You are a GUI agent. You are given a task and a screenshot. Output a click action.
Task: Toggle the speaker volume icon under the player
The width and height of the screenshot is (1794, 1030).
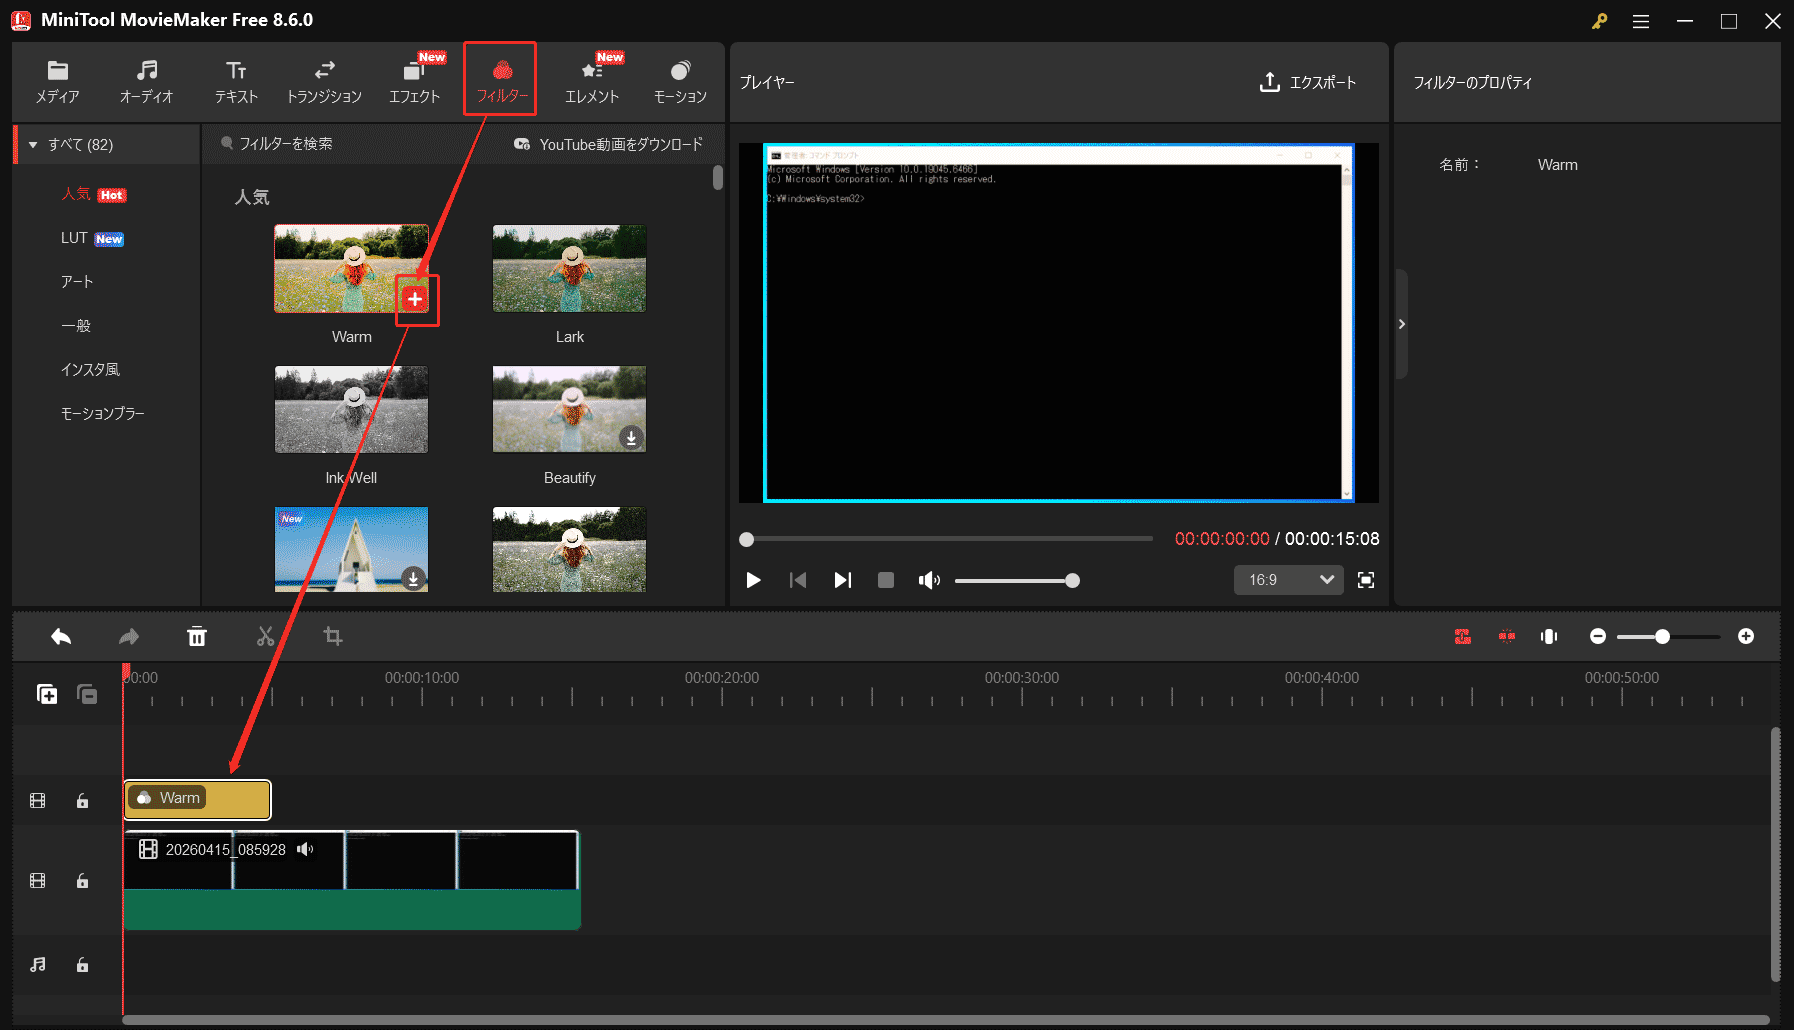[929, 580]
